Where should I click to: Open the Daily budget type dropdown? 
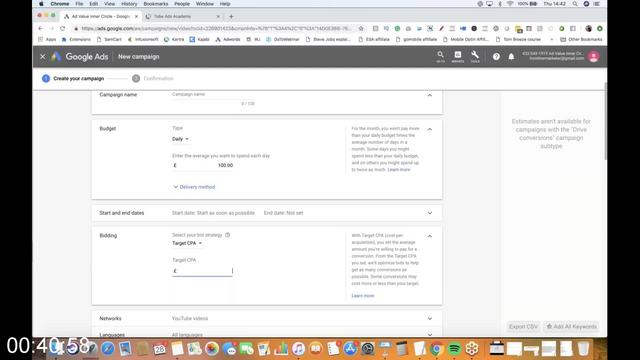point(180,139)
